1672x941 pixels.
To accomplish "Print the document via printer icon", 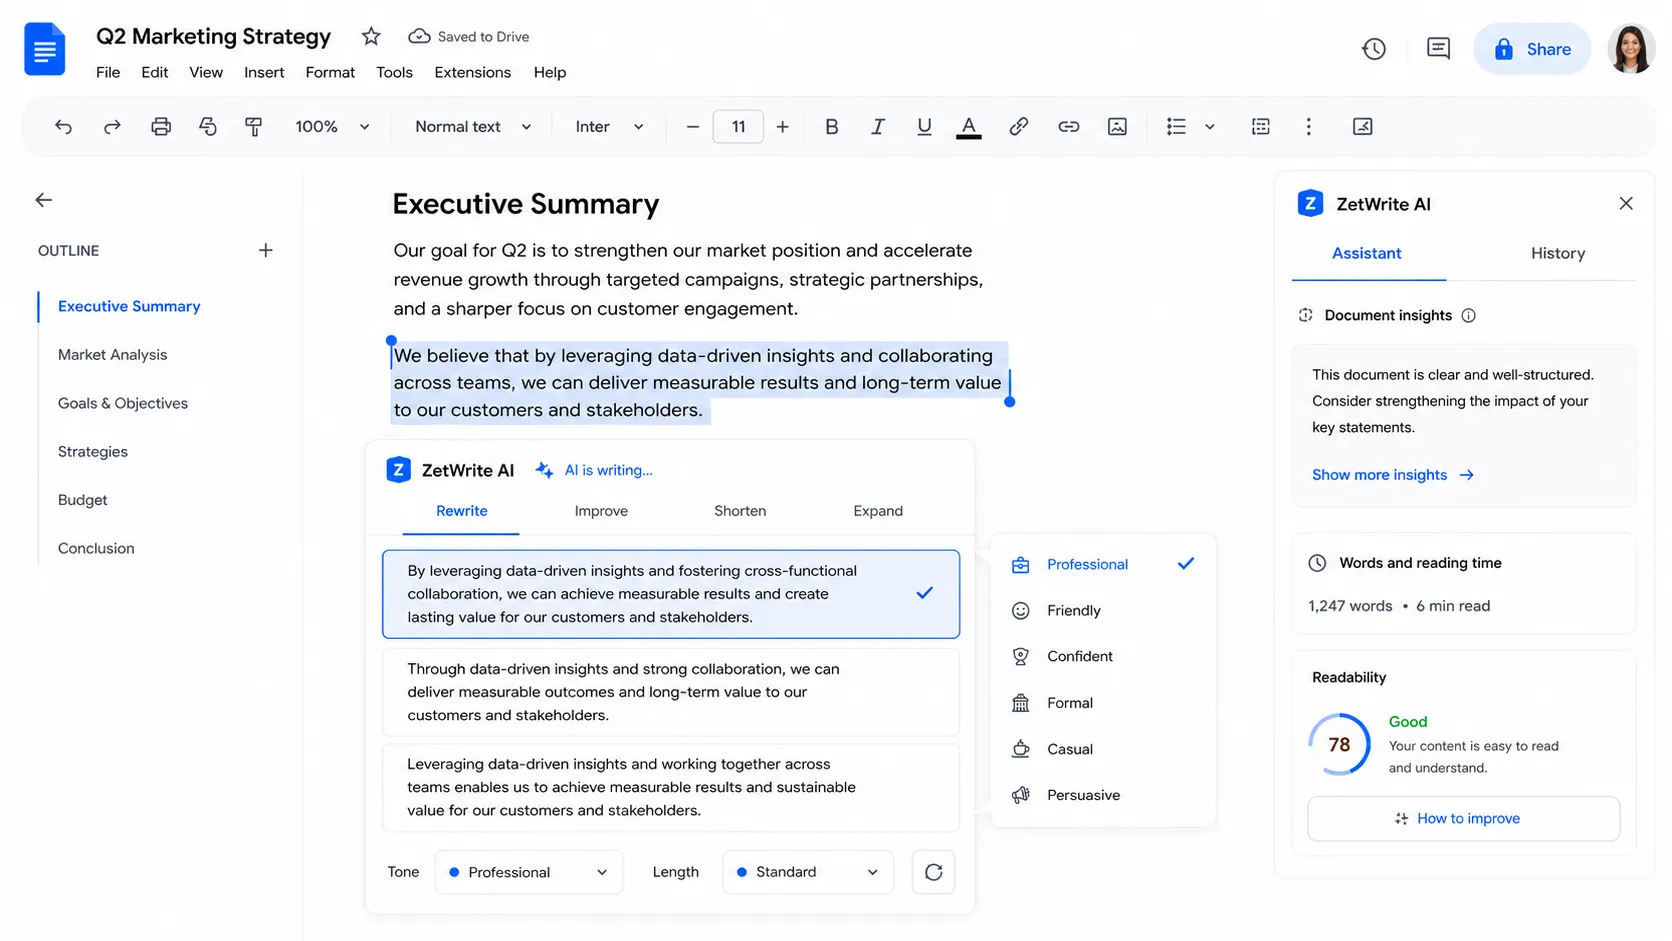I will click(x=161, y=126).
